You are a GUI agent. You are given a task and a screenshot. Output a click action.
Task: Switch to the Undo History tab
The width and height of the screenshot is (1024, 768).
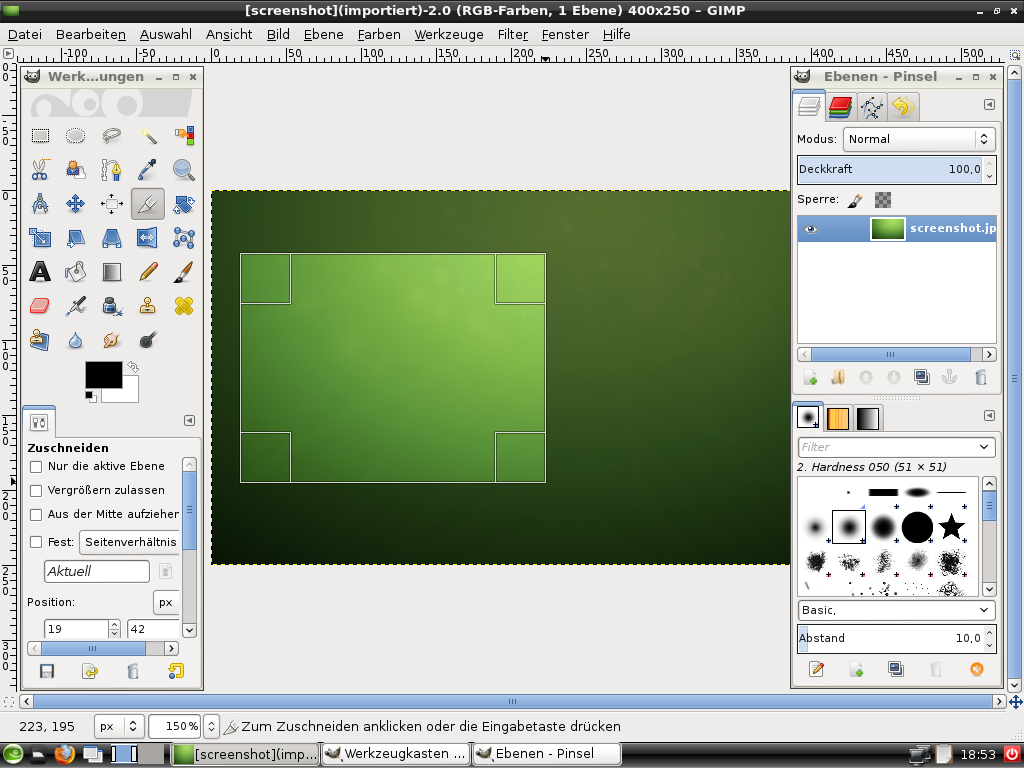[x=903, y=106]
